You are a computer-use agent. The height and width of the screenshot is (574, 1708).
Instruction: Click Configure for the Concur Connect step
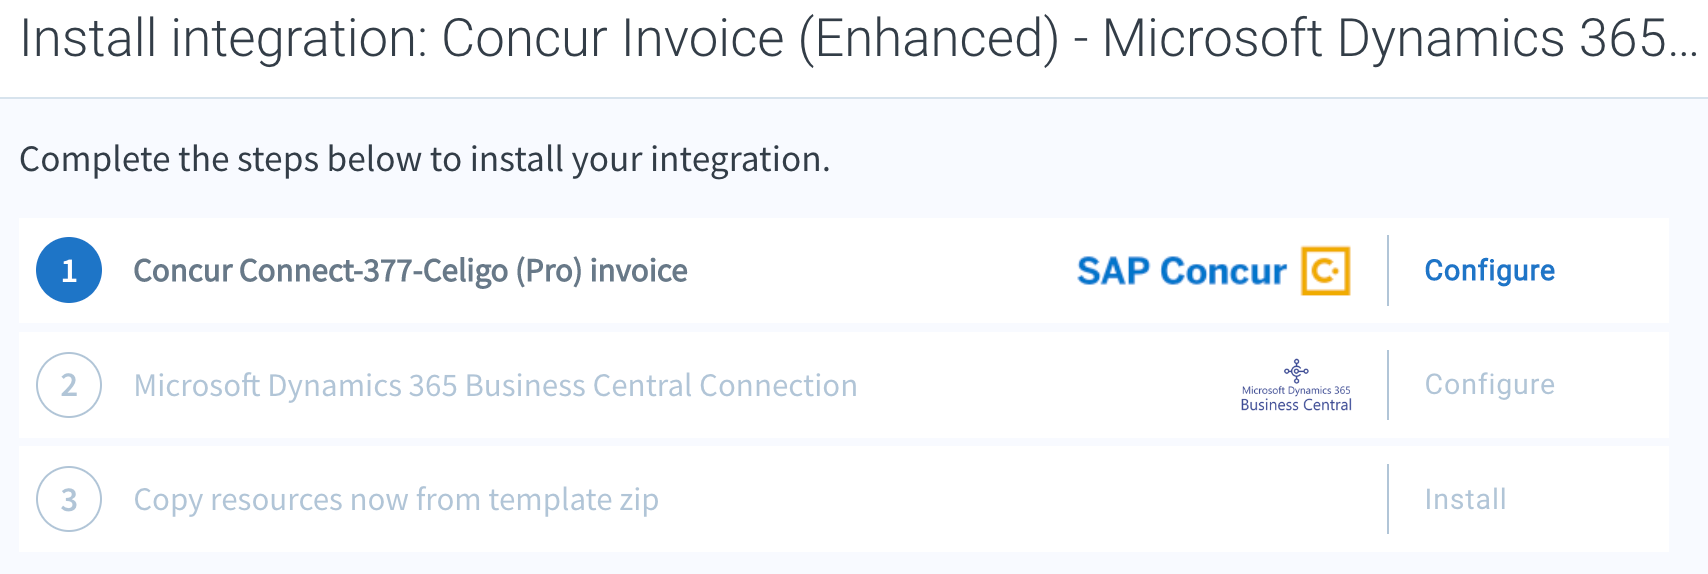(1489, 271)
